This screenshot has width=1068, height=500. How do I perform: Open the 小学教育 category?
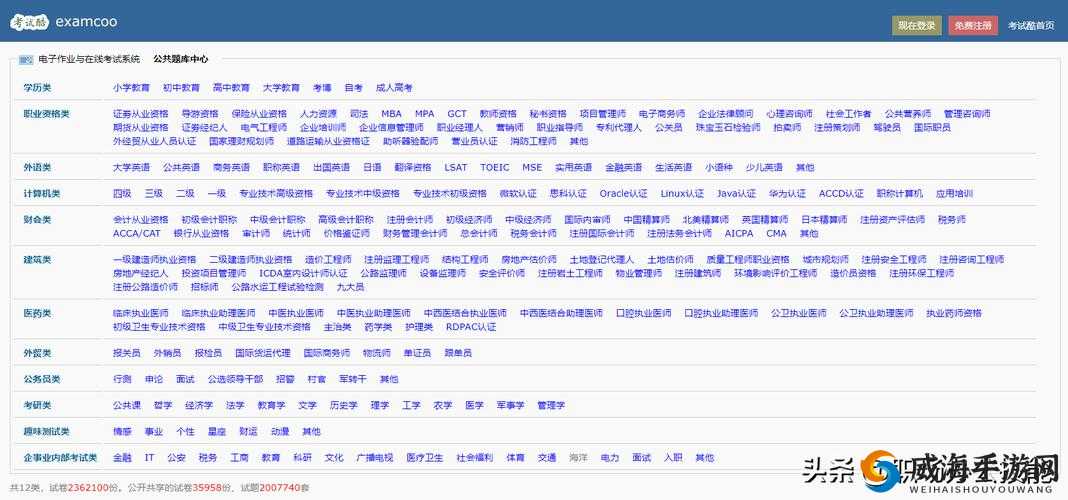point(131,88)
